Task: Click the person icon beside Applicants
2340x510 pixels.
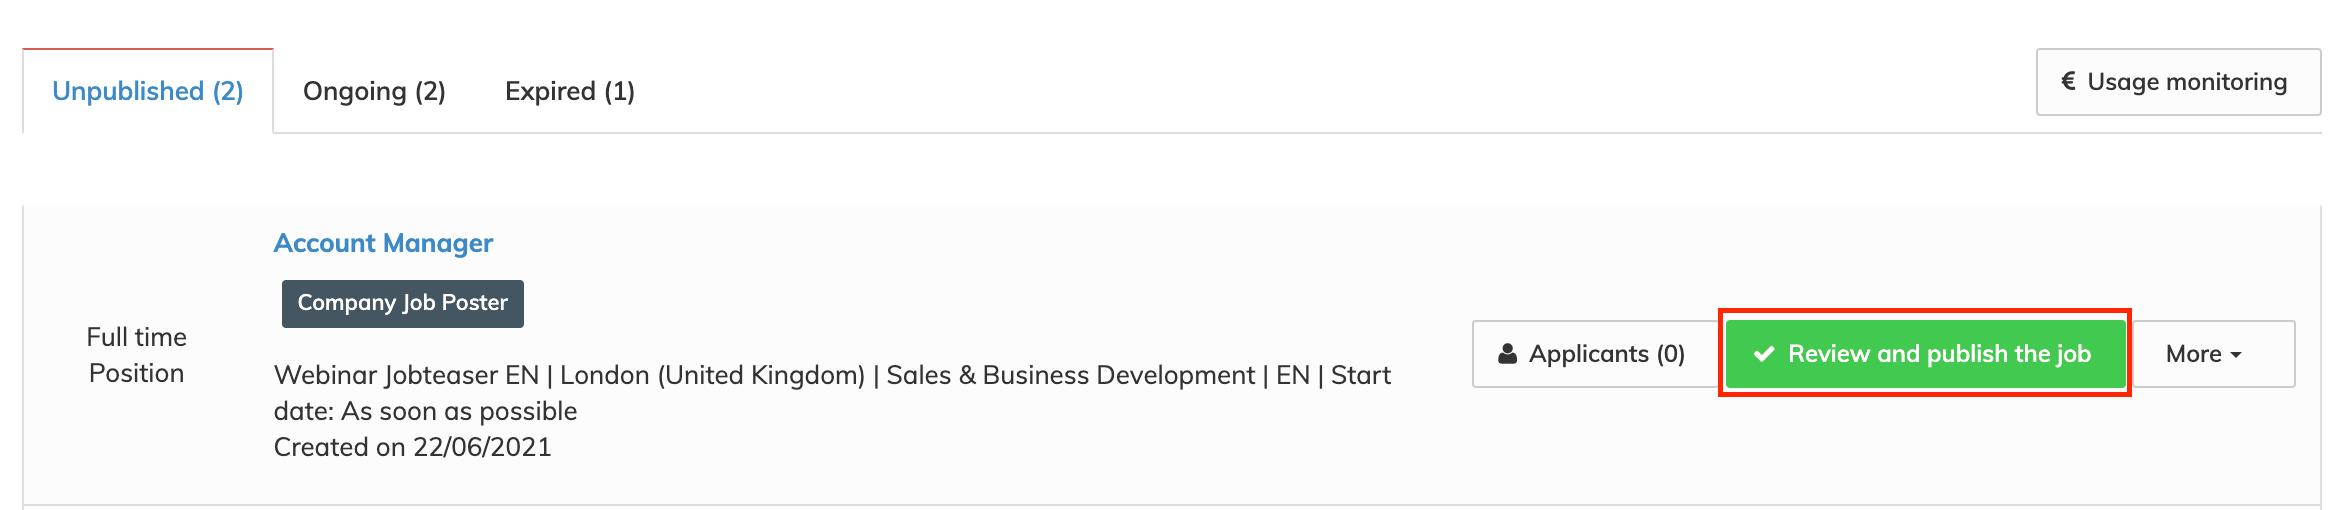Action: coord(1507,354)
